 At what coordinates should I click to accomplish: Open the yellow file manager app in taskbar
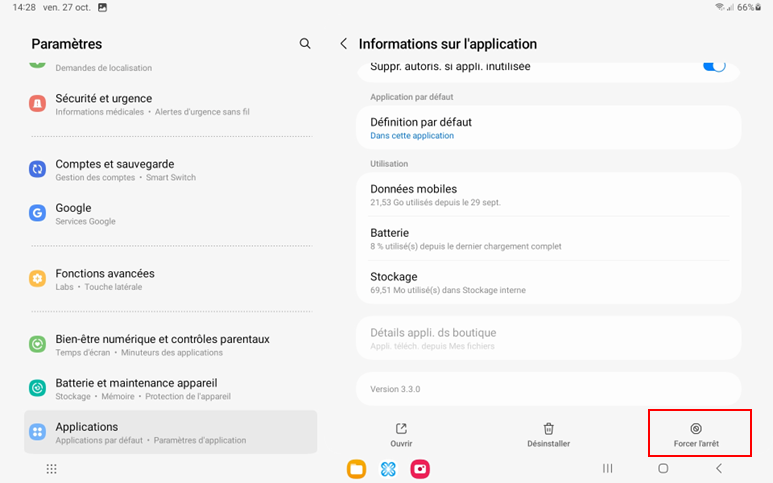[x=356, y=469]
